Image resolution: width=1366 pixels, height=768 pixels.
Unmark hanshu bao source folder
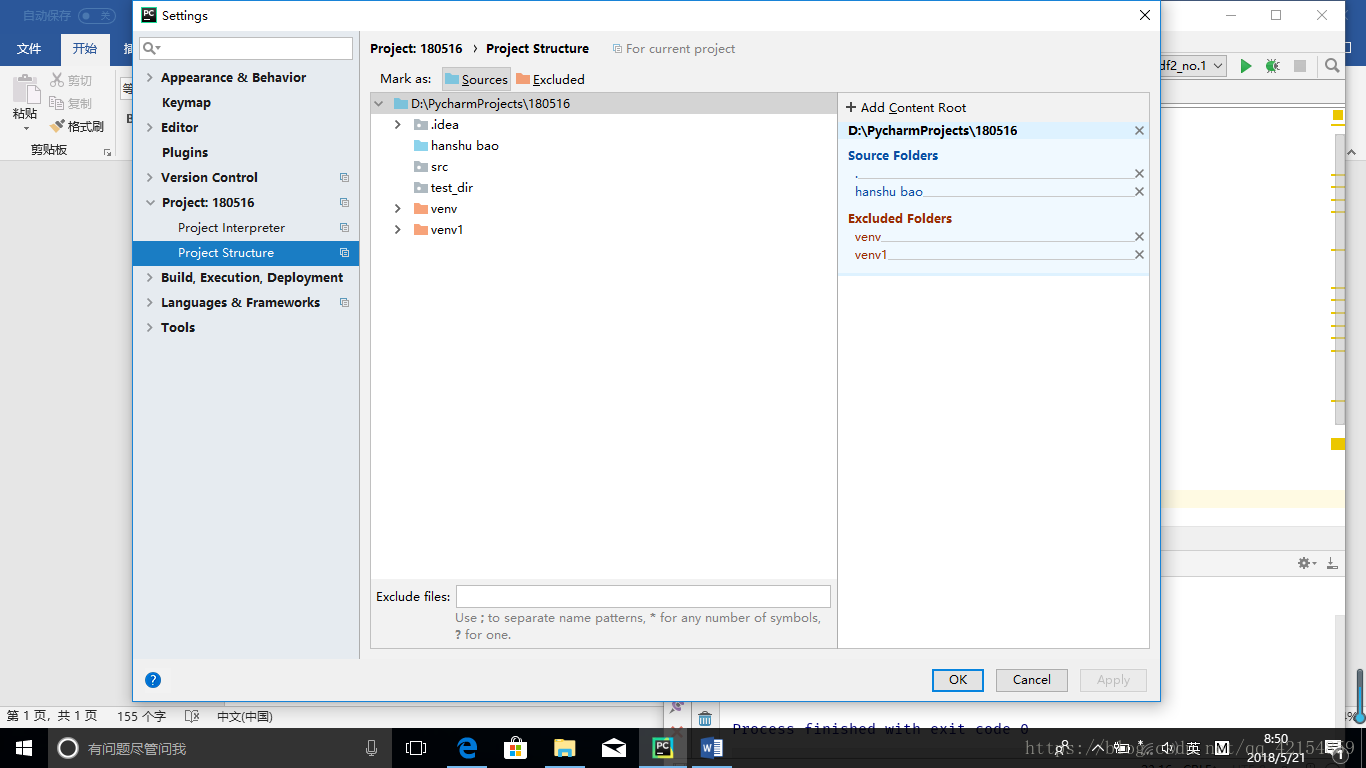point(1139,192)
